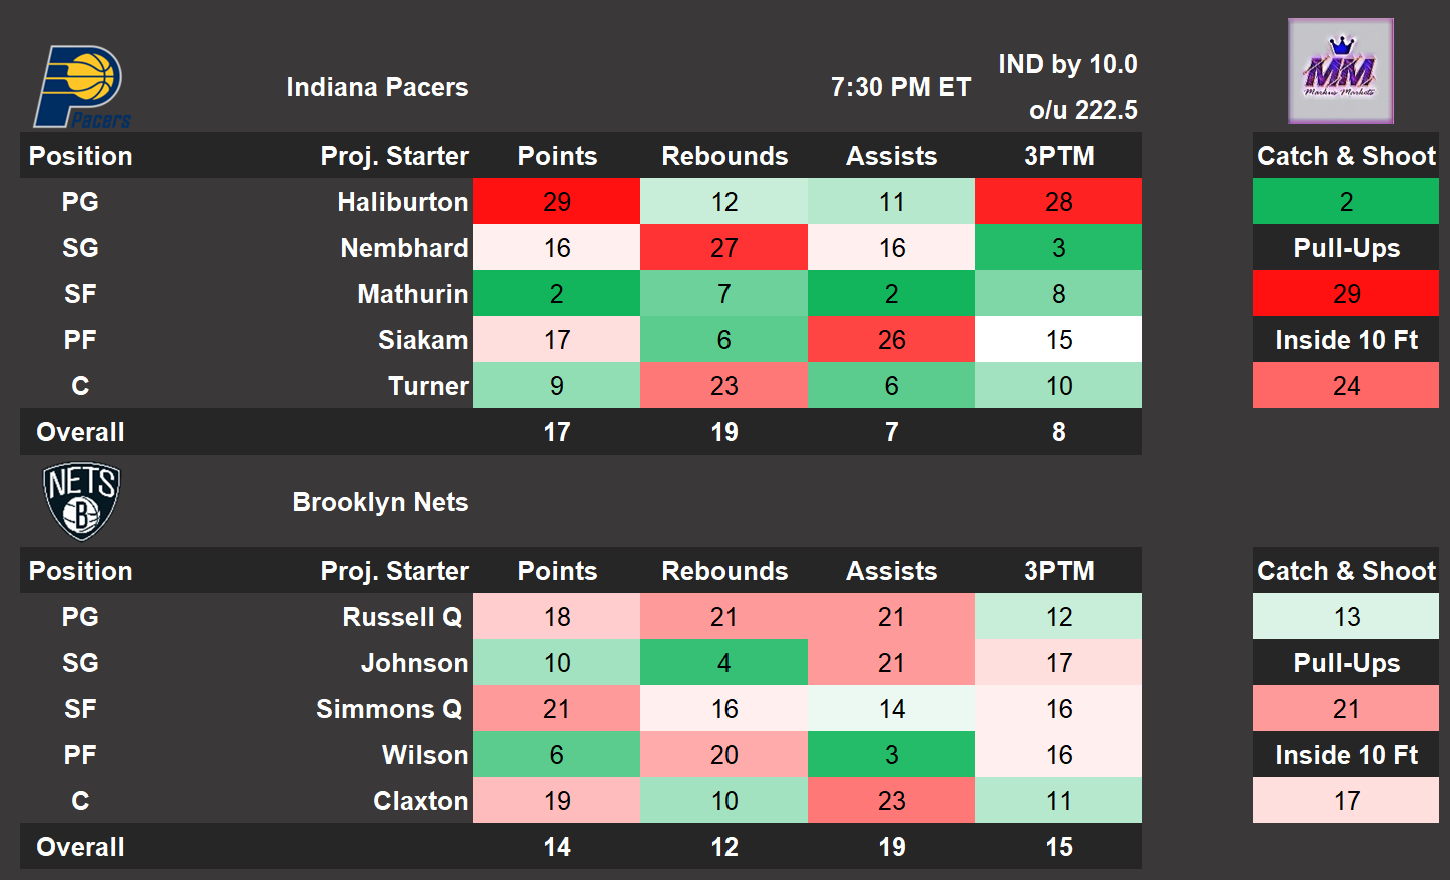Select the Claxton starter name
The height and width of the screenshot is (880, 1450).
[x=420, y=801]
